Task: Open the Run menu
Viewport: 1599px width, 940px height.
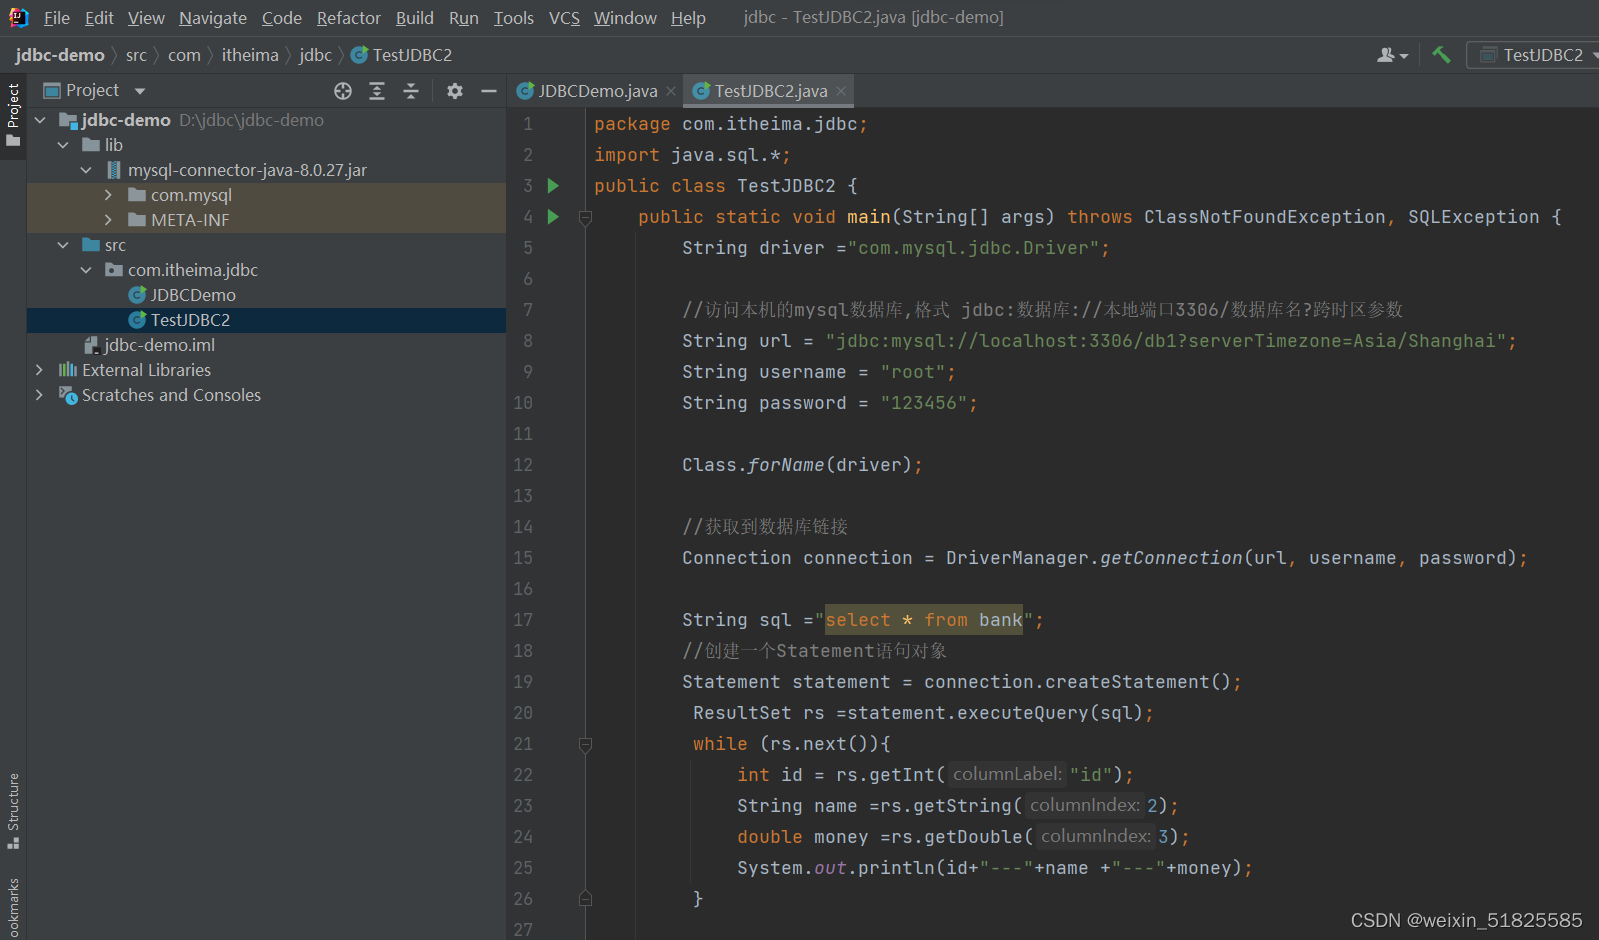Action: (464, 18)
